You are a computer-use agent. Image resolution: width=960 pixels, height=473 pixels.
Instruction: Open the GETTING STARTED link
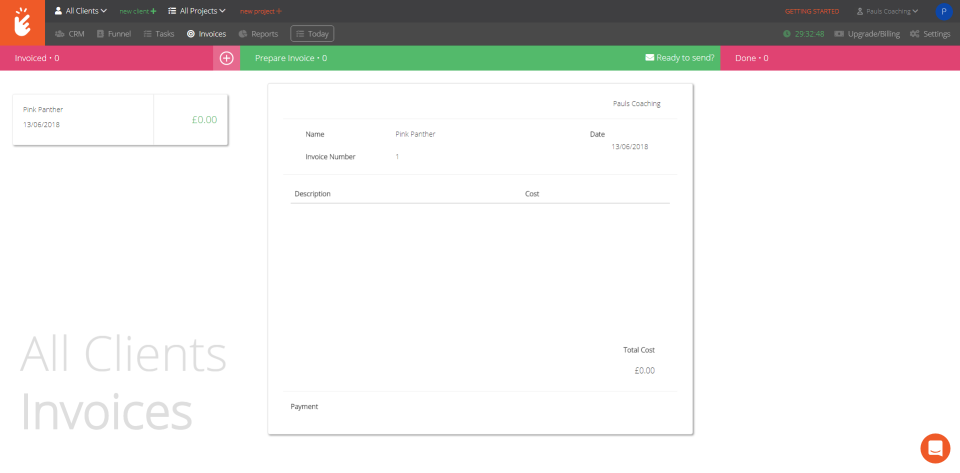click(812, 12)
